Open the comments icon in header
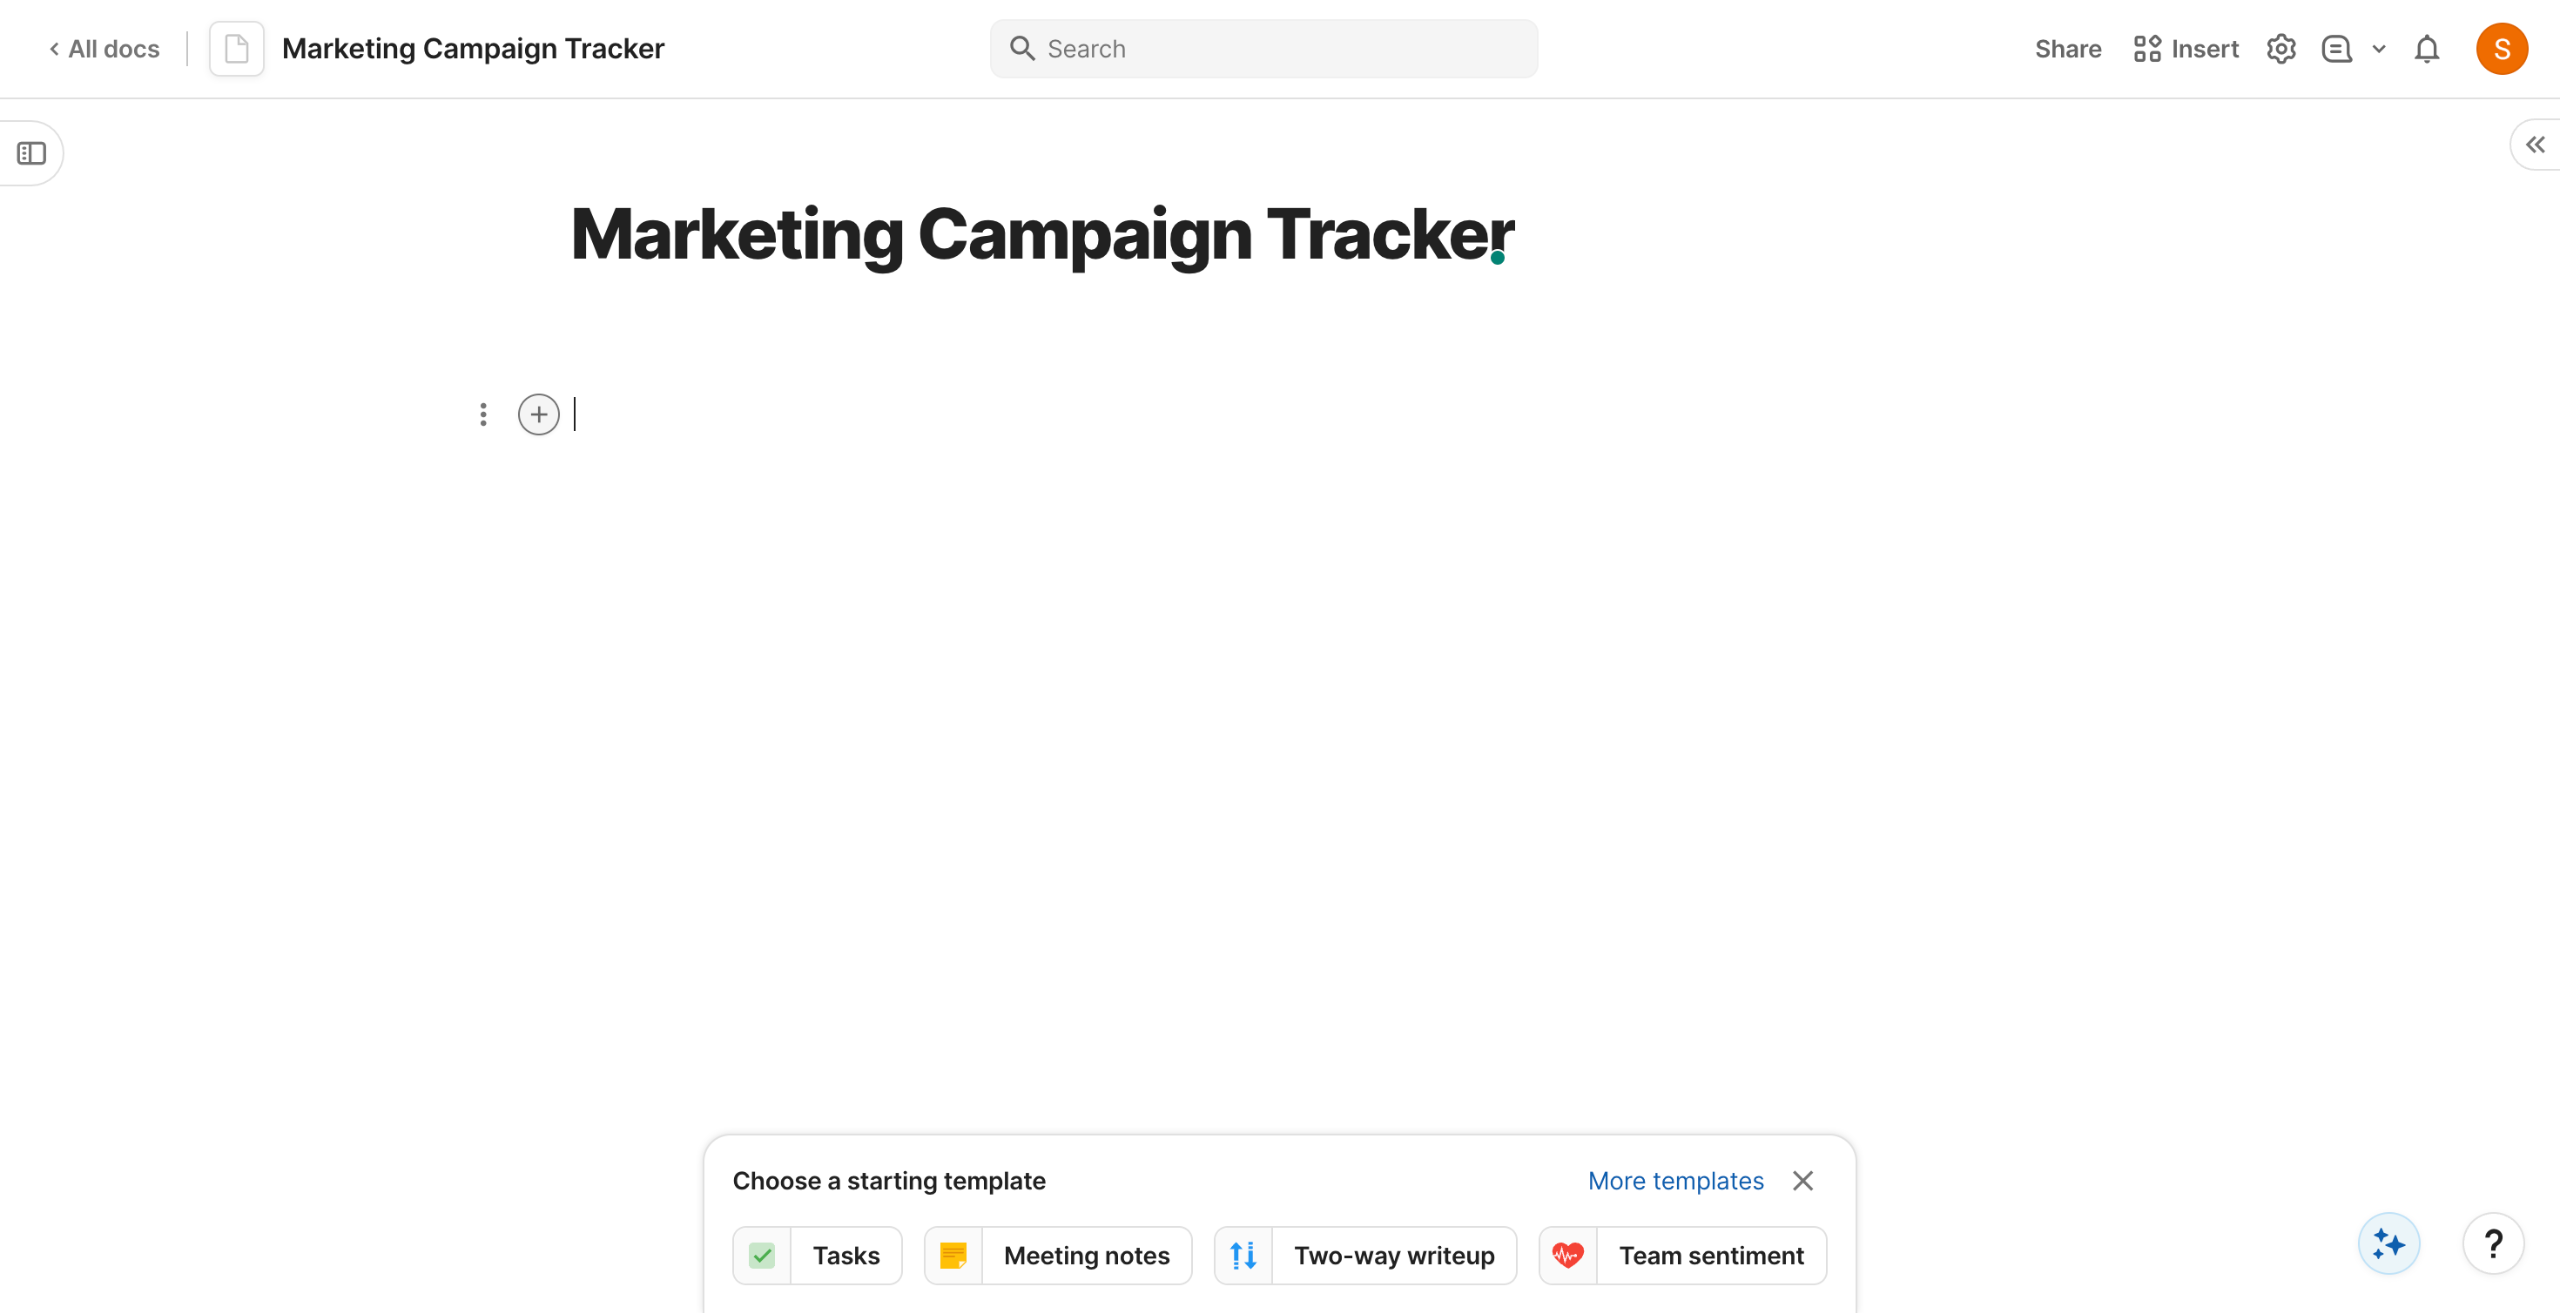 click(x=2336, y=49)
